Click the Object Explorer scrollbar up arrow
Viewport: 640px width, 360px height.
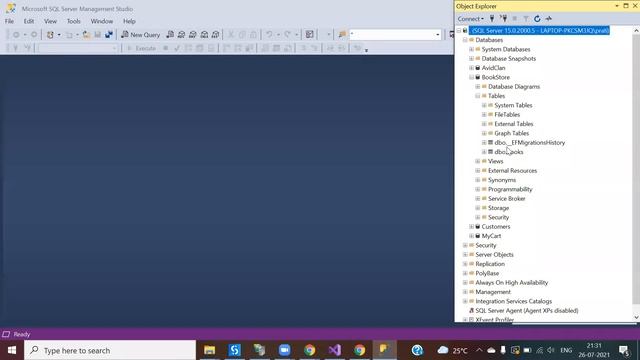tap(636, 31)
